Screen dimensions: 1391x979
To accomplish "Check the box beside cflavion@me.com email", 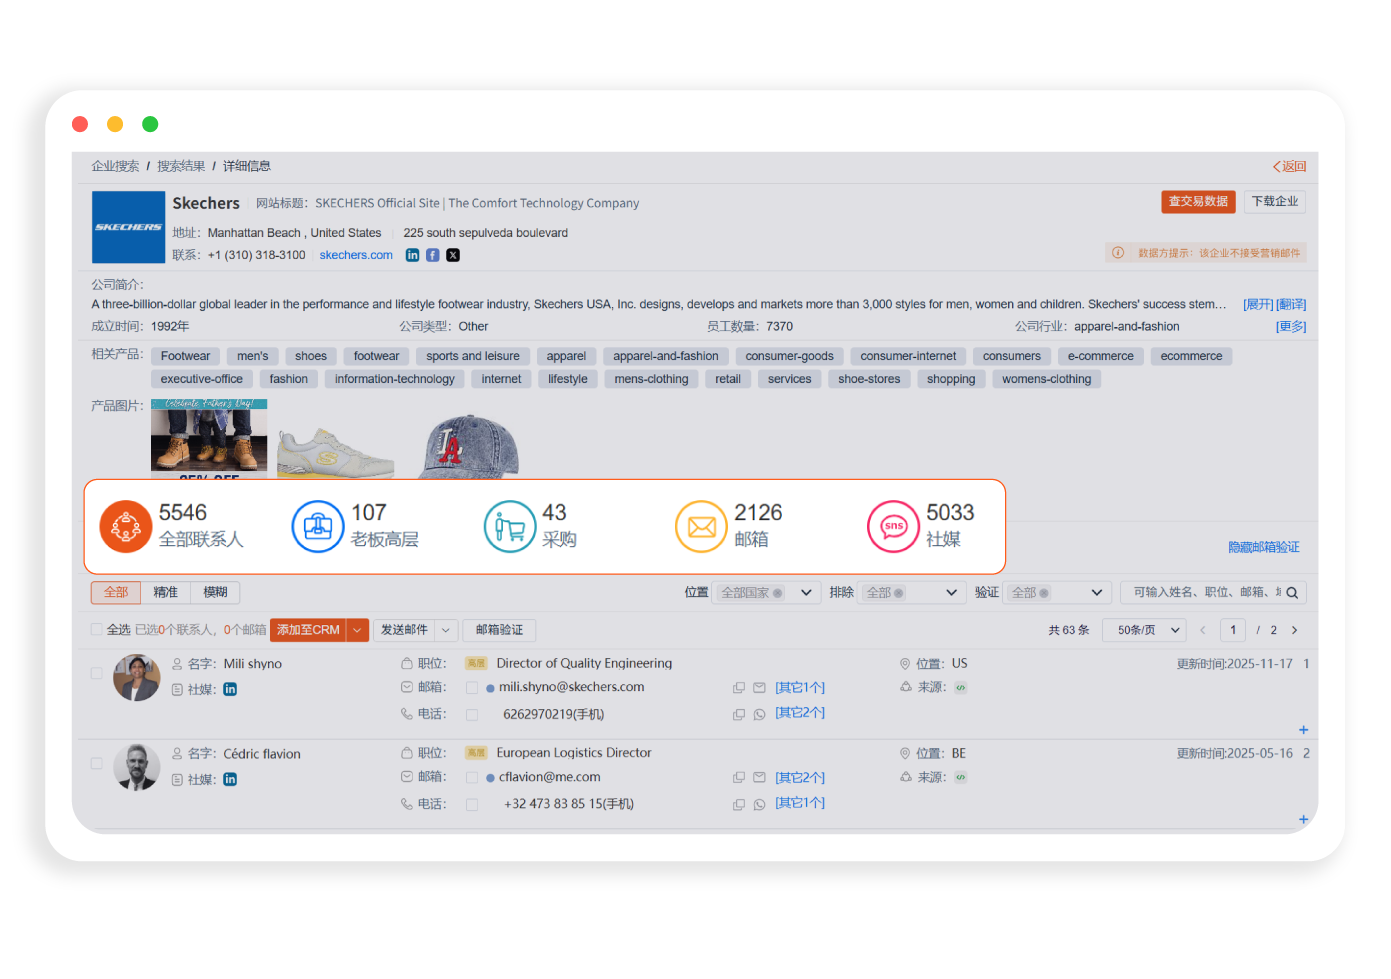I will tap(472, 777).
